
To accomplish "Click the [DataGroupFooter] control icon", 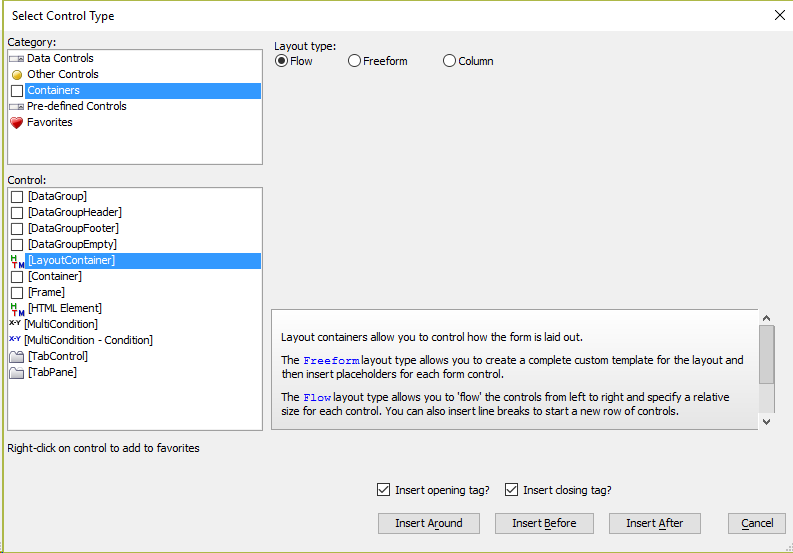I will pos(17,229).
